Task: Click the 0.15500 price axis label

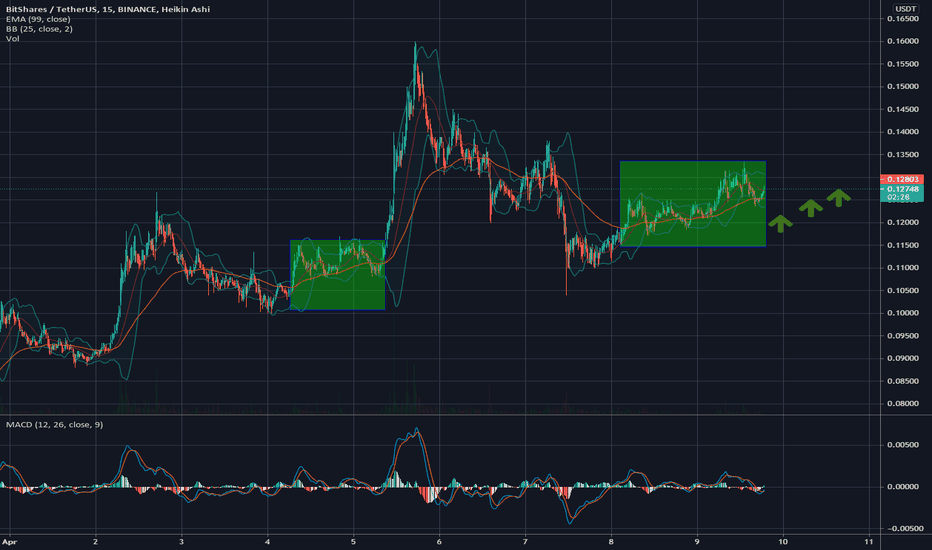Action: pyautogui.click(x=902, y=64)
